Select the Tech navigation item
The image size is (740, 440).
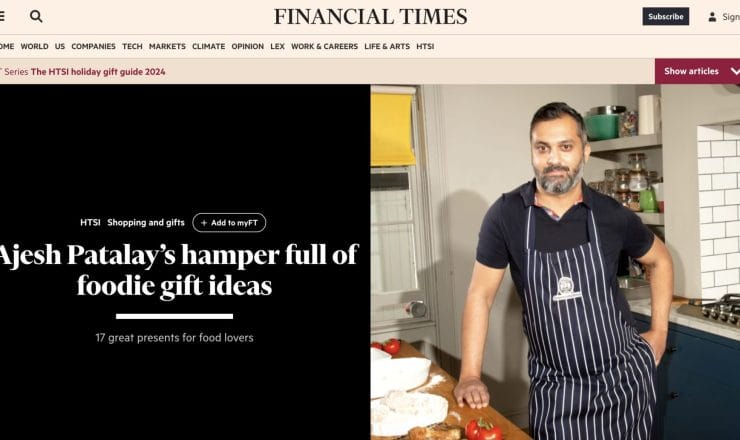(x=132, y=46)
